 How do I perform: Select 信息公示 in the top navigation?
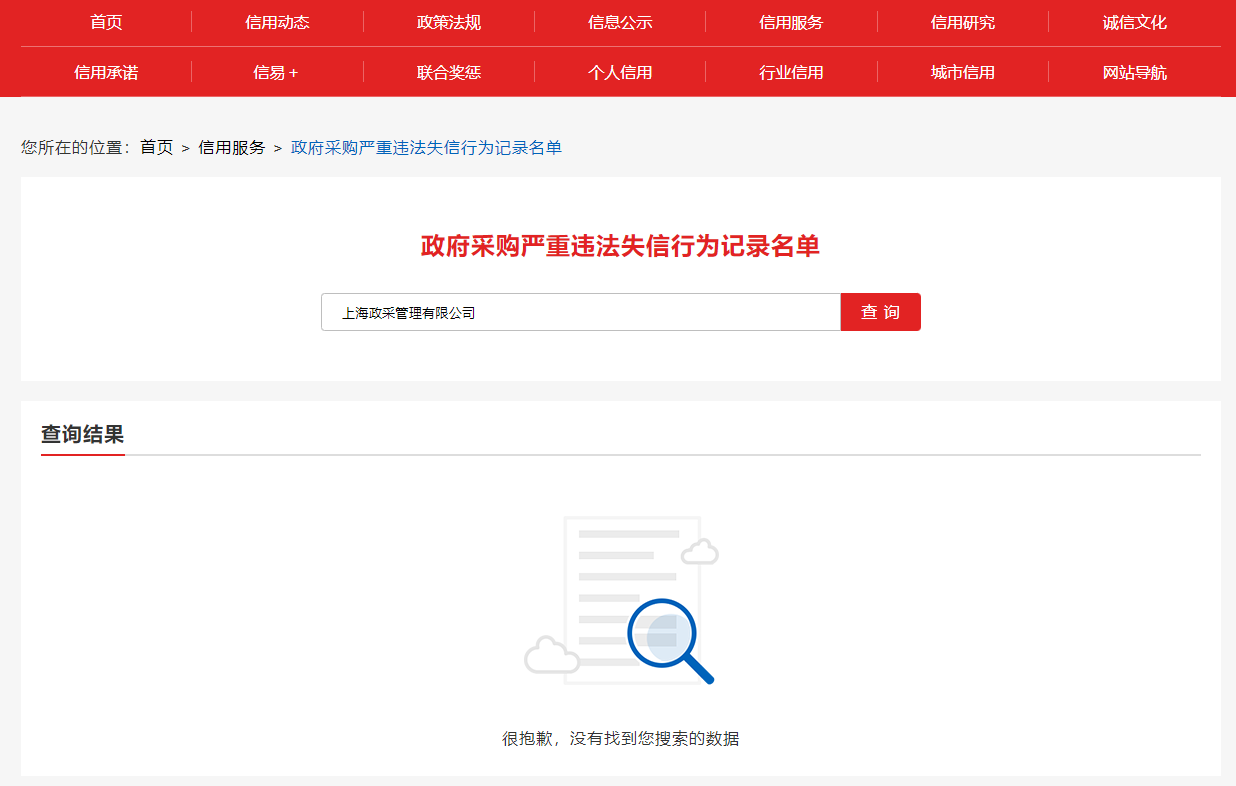pyautogui.click(x=620, y=22)
